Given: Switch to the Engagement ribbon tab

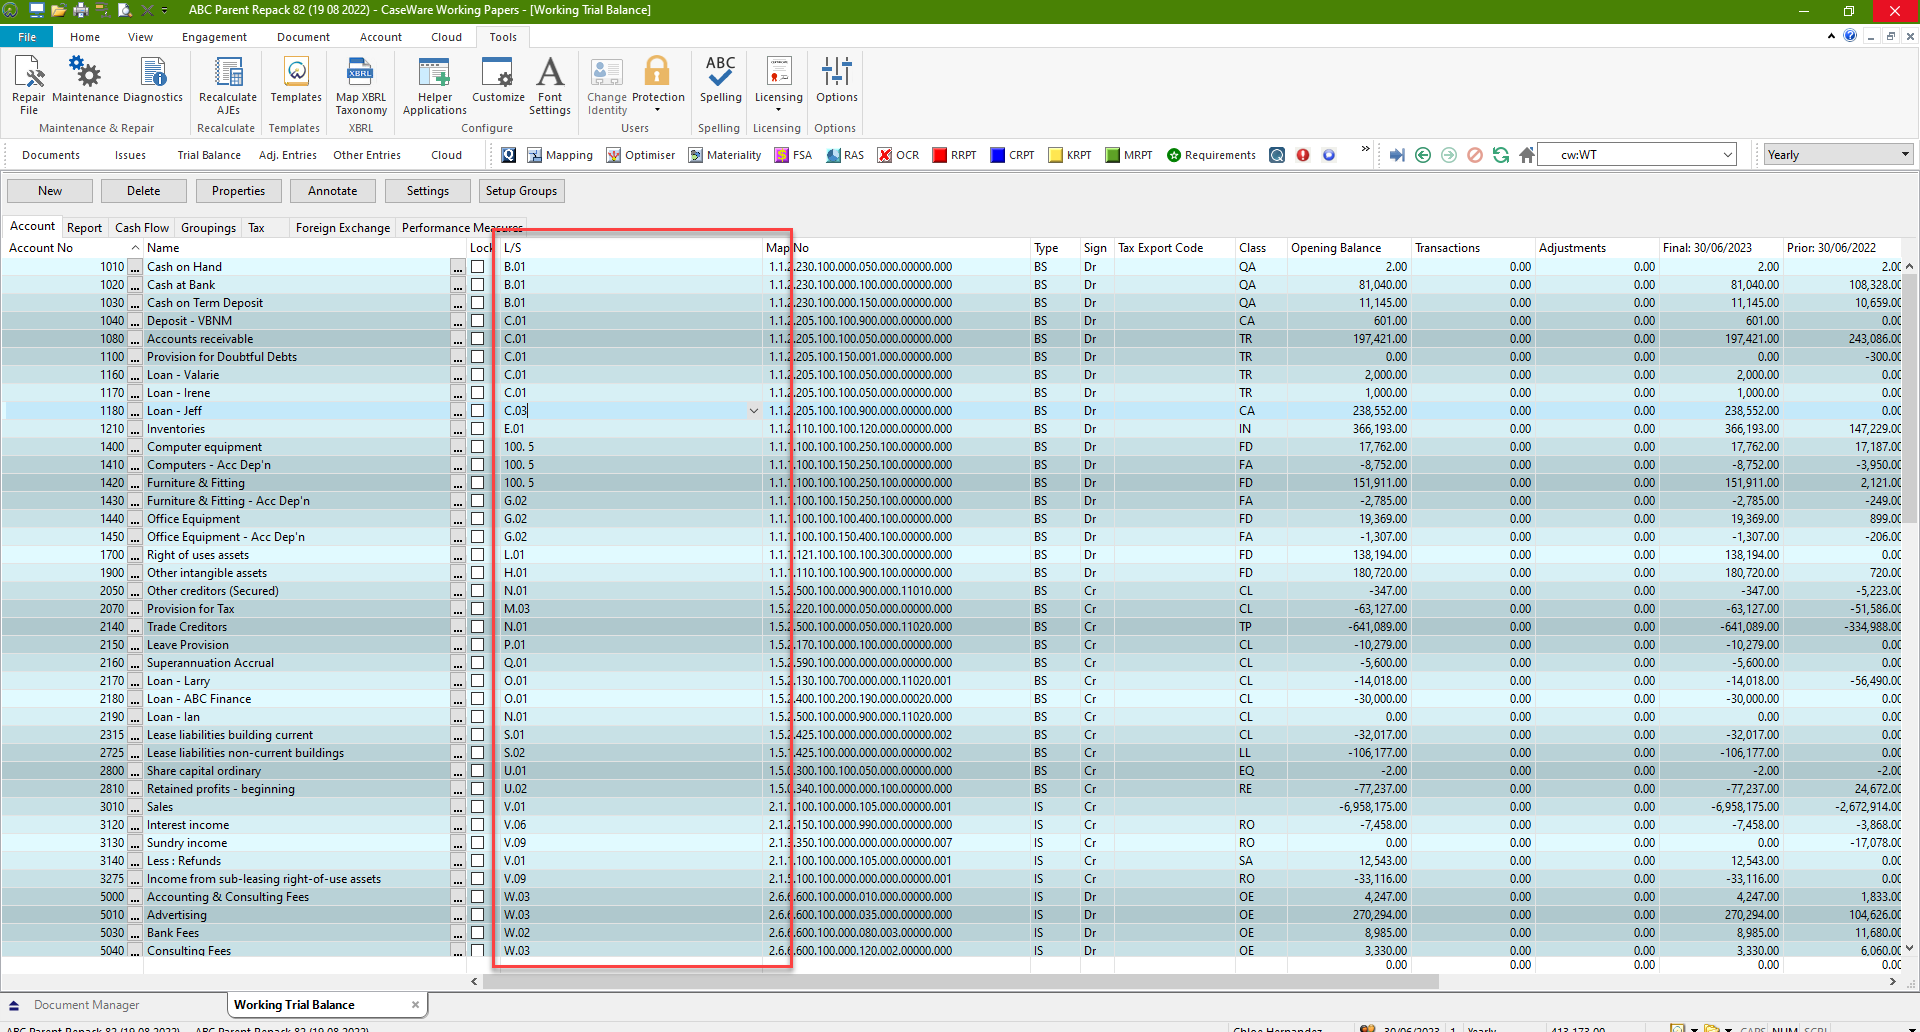Looking at the screenshot, I should point(214,37).
